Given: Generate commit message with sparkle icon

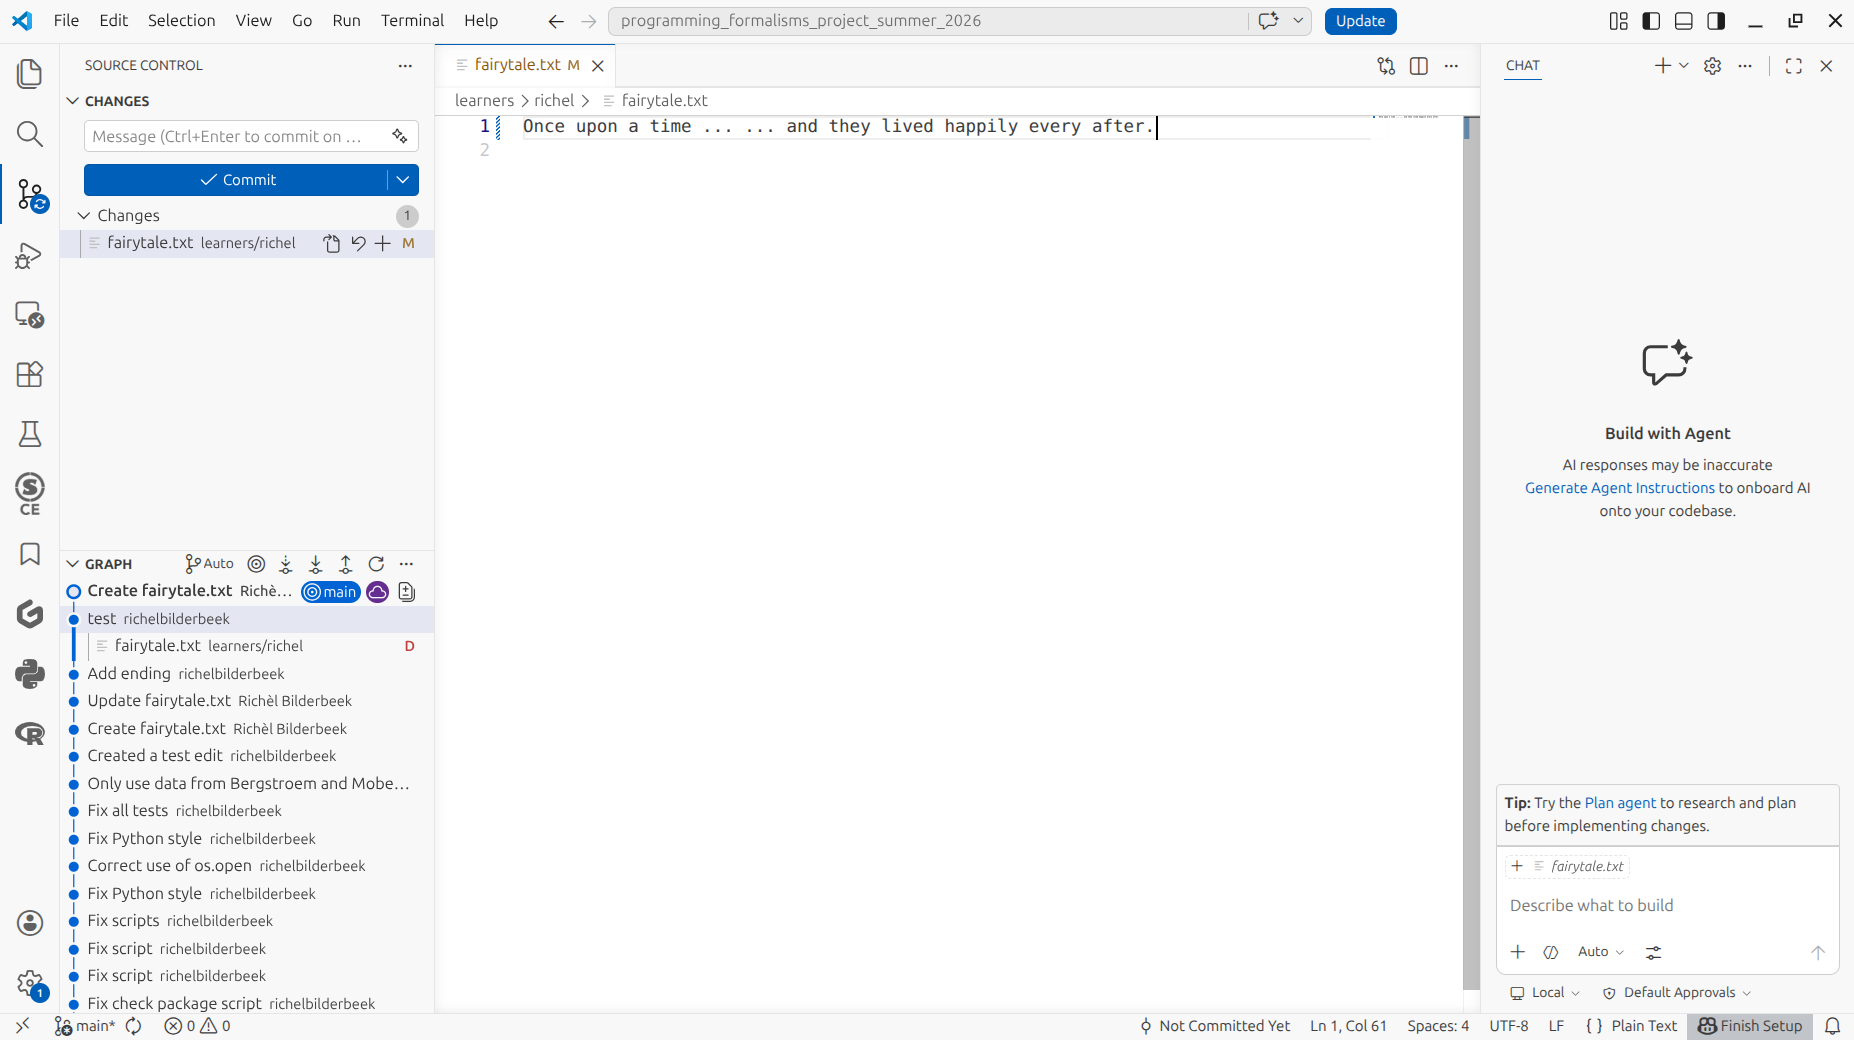Looking at the screenshot, I should [400, 136].
